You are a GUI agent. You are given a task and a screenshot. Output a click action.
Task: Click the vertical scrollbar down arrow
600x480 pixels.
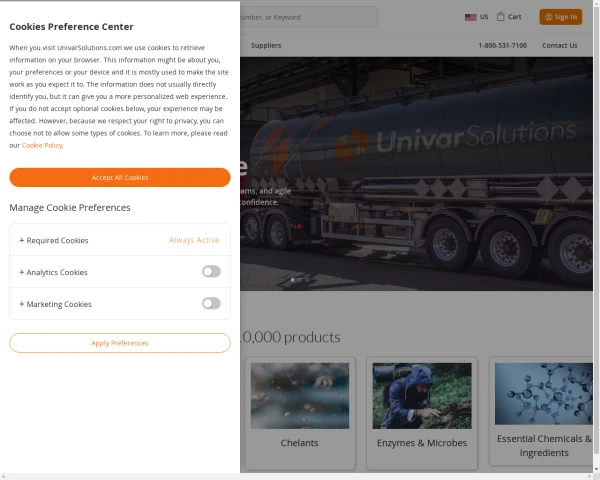(596, 469)
